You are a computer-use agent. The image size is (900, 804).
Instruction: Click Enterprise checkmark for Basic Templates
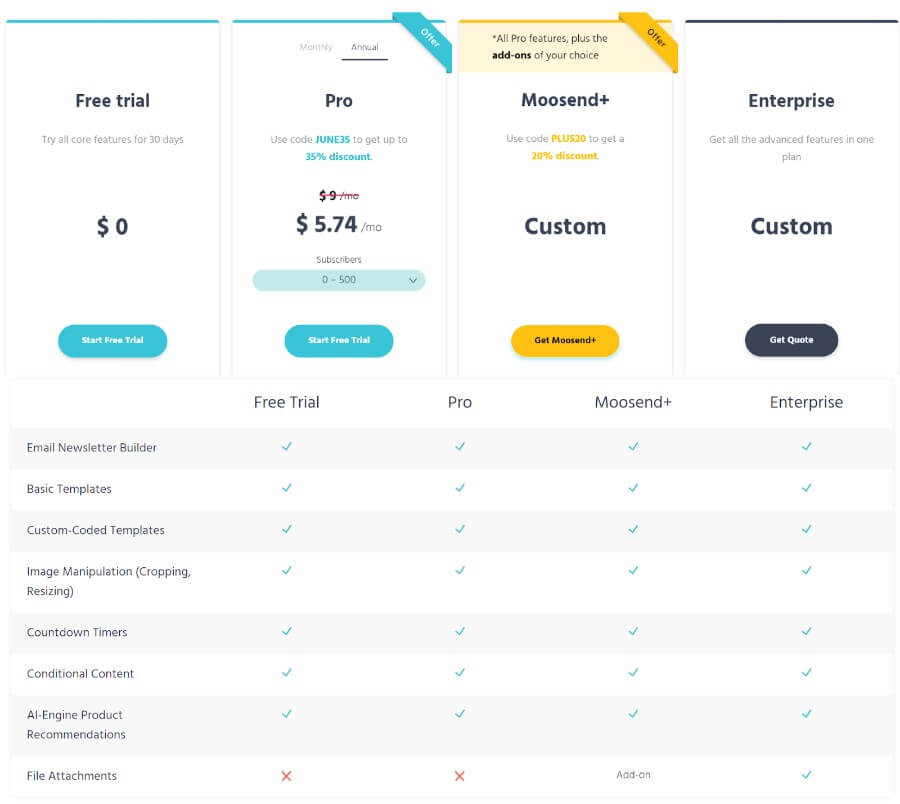click(806, 488)
